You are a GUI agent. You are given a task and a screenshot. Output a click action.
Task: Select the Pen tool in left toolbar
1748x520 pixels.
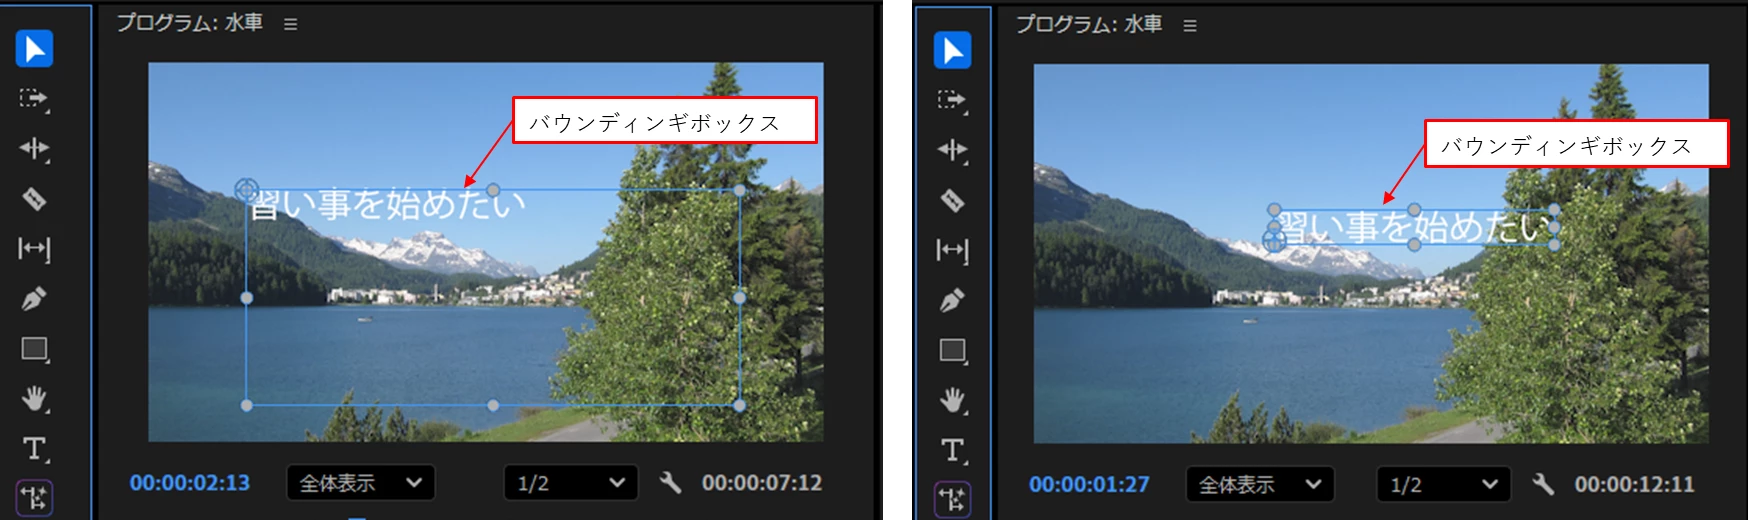[34, 298]
